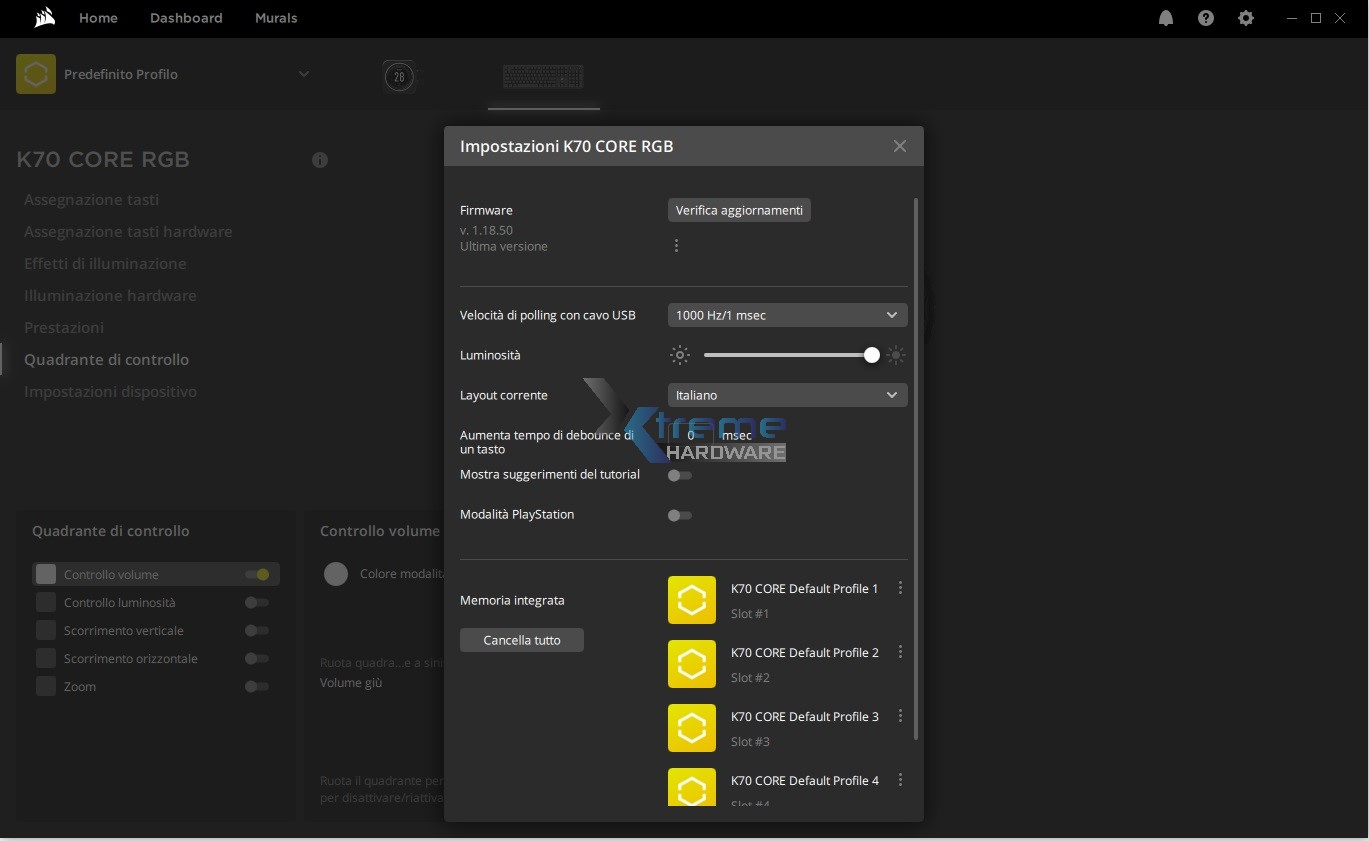Click the notifications bell icon
This screenshot has height=841, width=1369.
click(x=1165, y=18)
